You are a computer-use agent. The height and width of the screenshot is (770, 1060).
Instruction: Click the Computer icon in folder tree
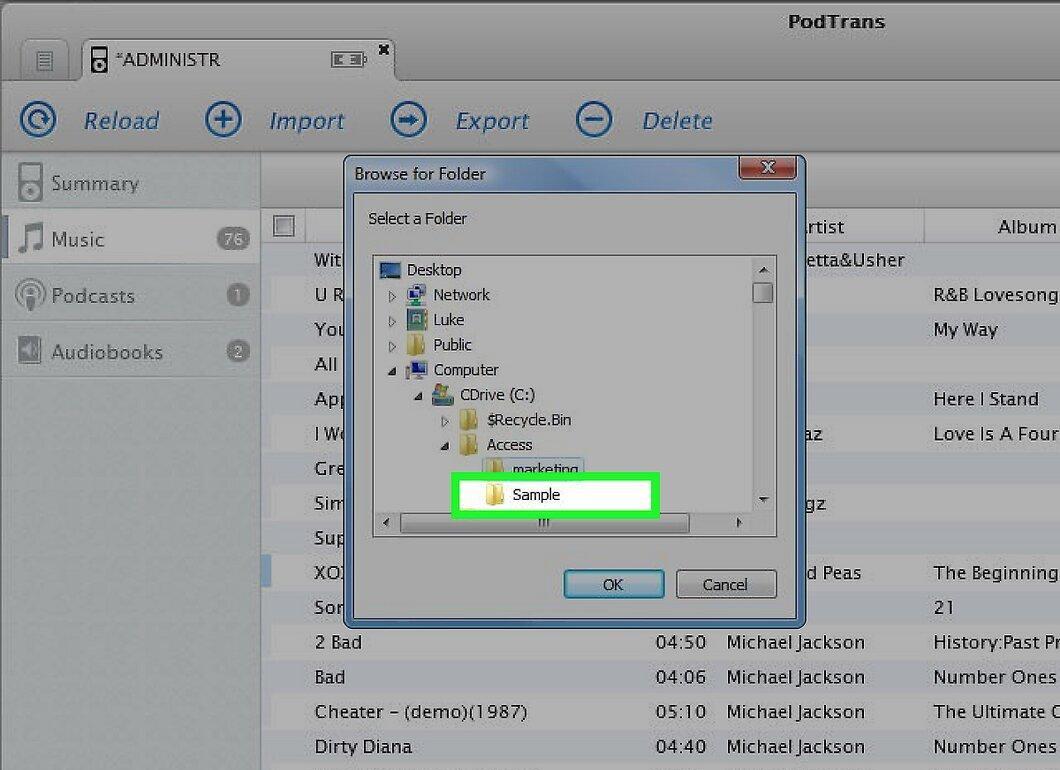click(x=416, y=370)
